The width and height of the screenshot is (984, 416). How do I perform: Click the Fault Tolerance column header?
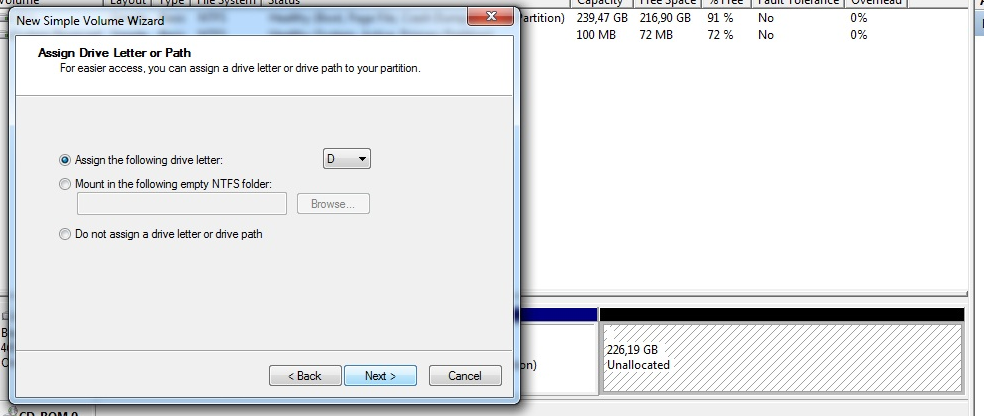click(798, 3)
